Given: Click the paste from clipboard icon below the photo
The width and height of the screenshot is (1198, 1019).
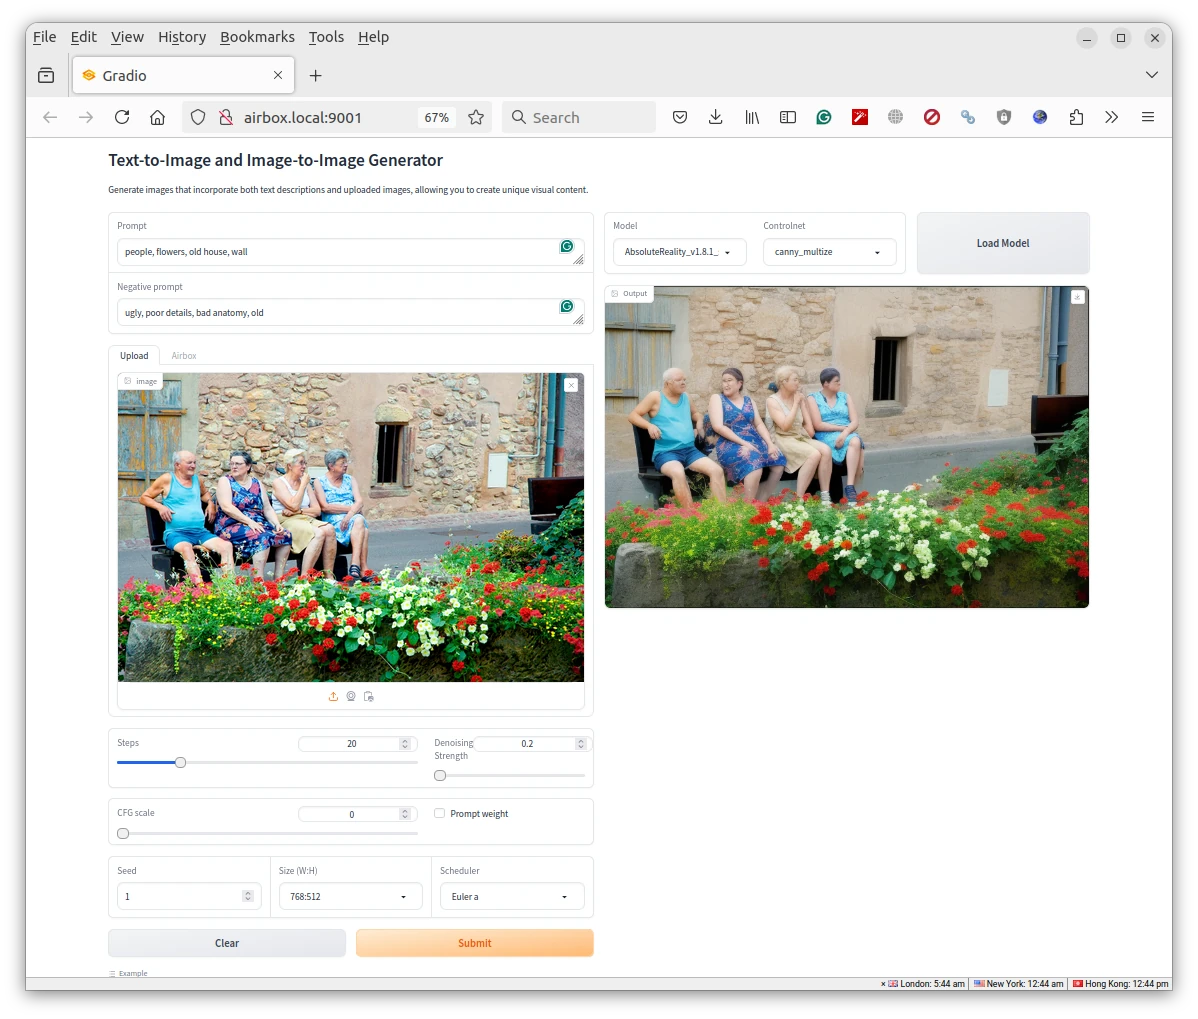Looking at the screenshot, I should click(x=369, y=697).
